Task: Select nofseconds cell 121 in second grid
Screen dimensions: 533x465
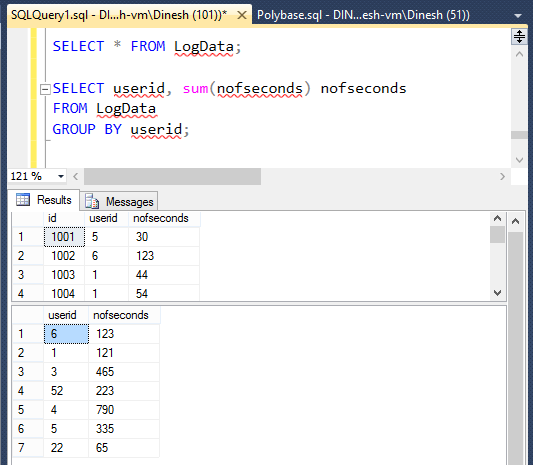Action: click(x=124, y=353)
